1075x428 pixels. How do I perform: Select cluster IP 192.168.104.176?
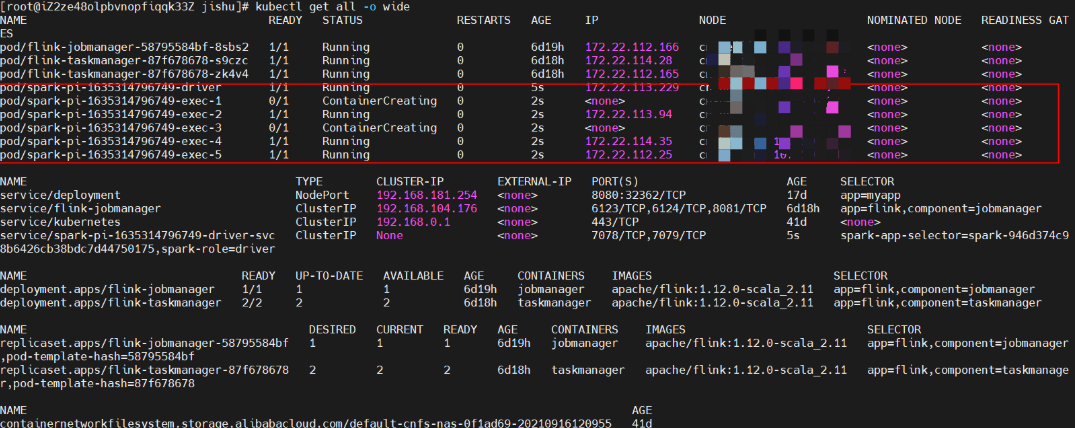(427, 209)
